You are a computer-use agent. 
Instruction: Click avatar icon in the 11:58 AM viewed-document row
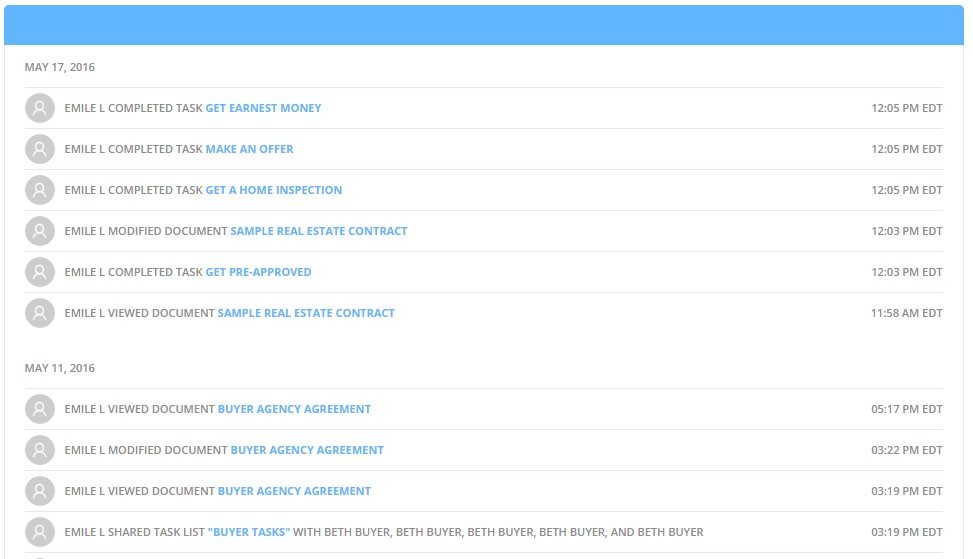pos(40,313)
